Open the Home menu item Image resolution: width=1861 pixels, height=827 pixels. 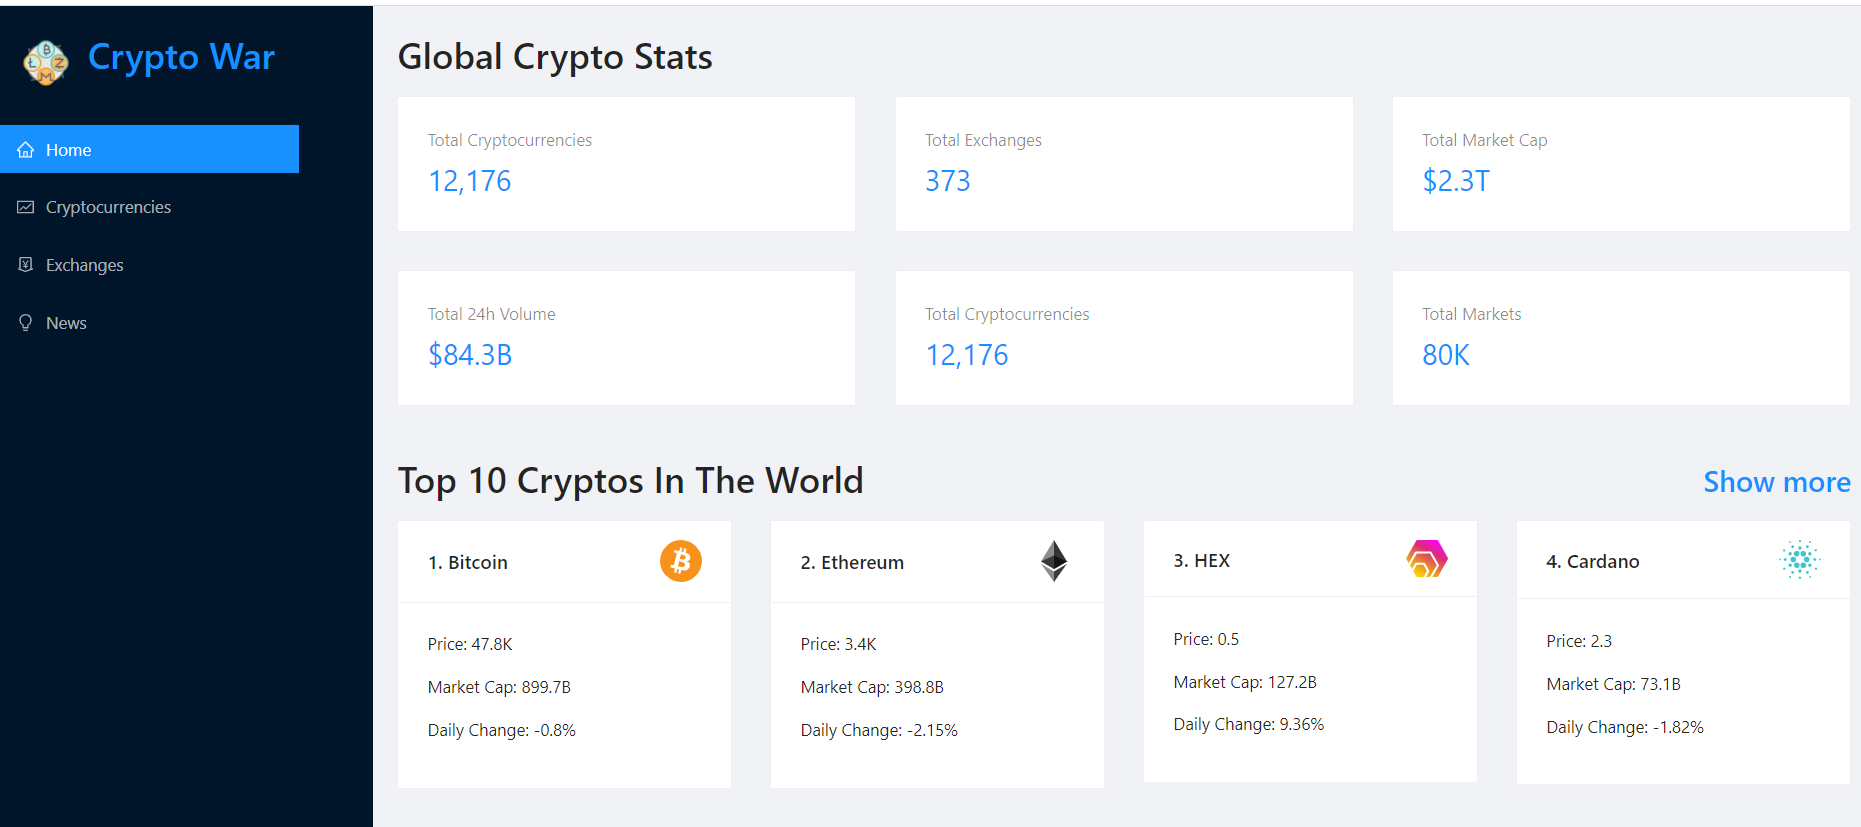point(149,149)
